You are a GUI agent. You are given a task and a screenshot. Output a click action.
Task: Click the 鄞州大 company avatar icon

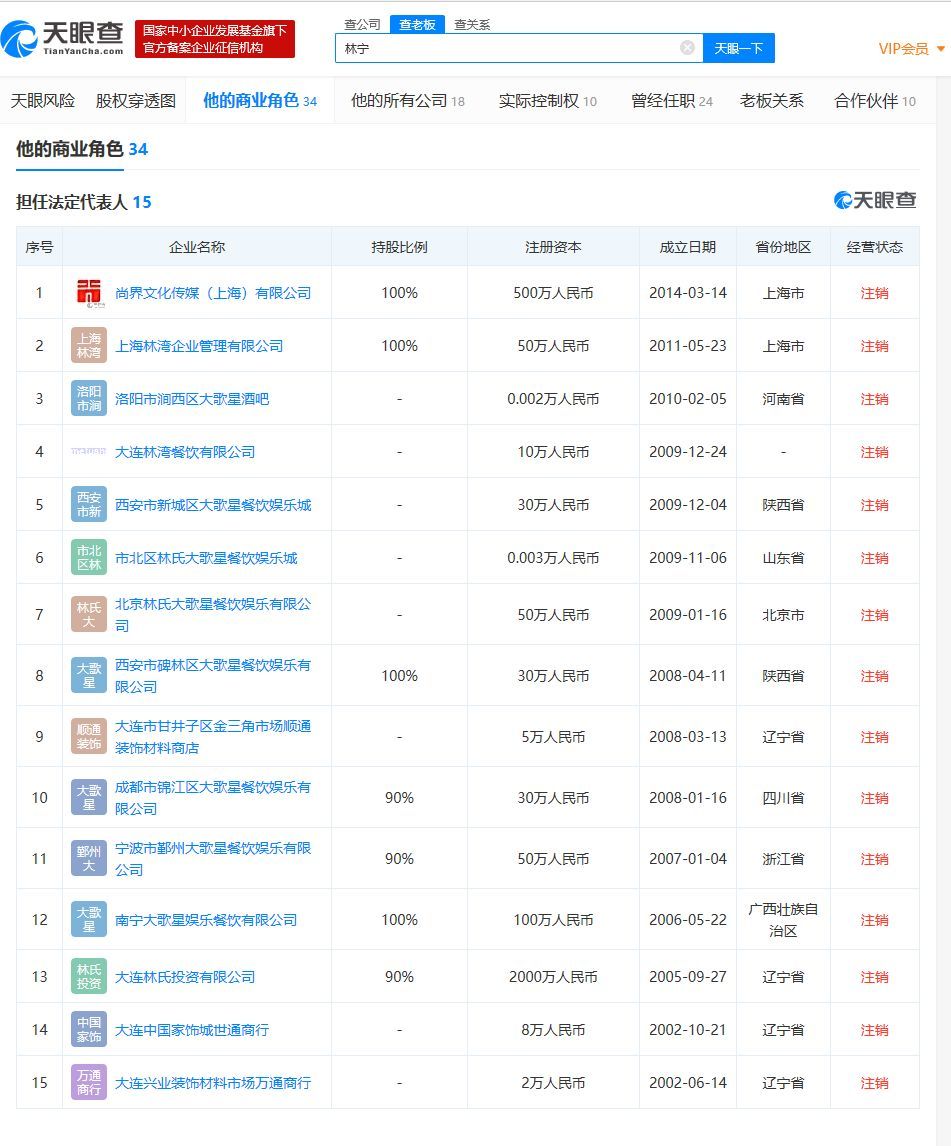pos(89,859)
